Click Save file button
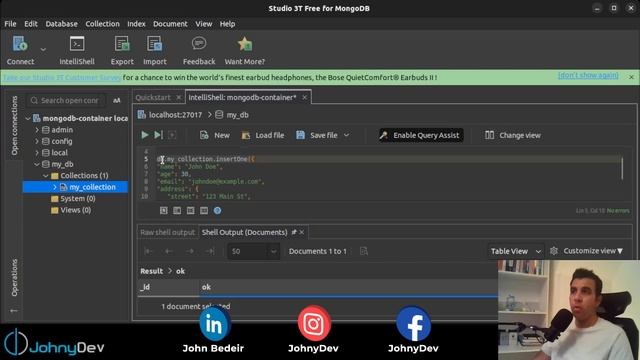Viewport: 640px width, 360px height. [318, 135]
